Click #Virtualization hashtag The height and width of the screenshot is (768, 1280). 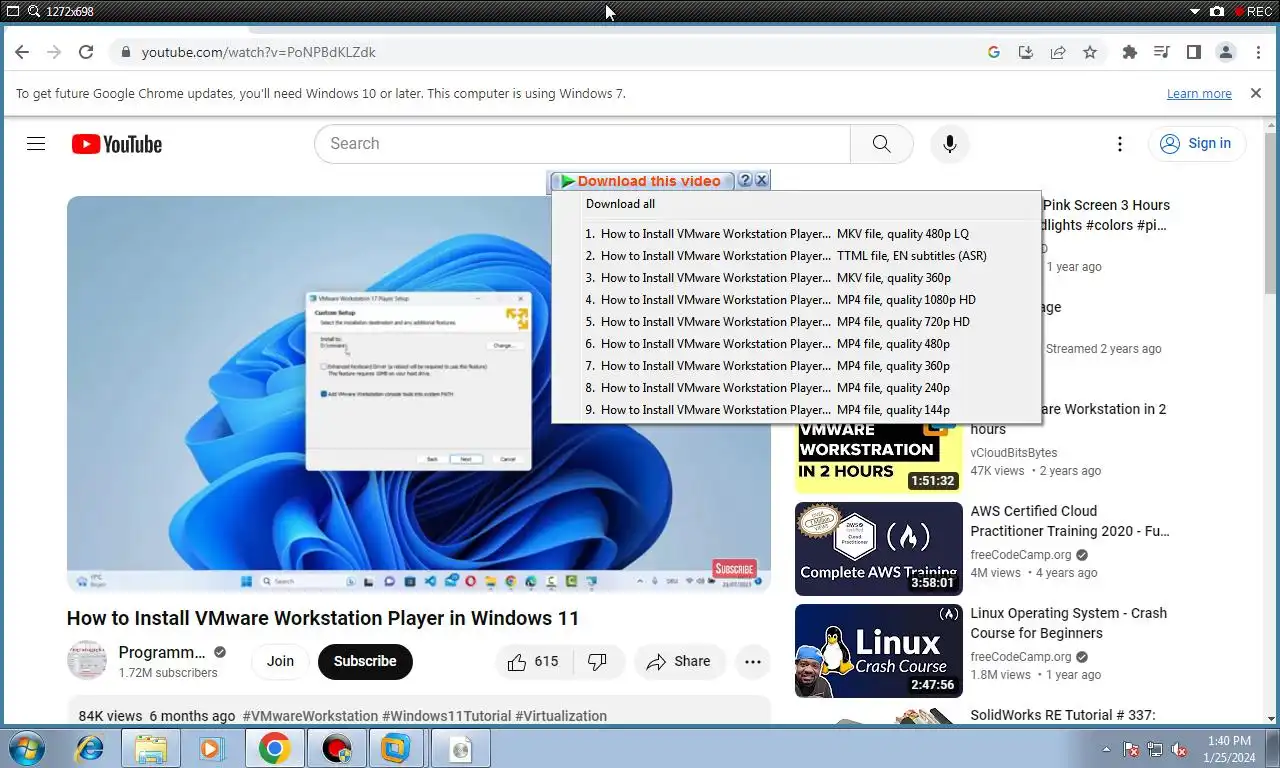tap(561, 716)
